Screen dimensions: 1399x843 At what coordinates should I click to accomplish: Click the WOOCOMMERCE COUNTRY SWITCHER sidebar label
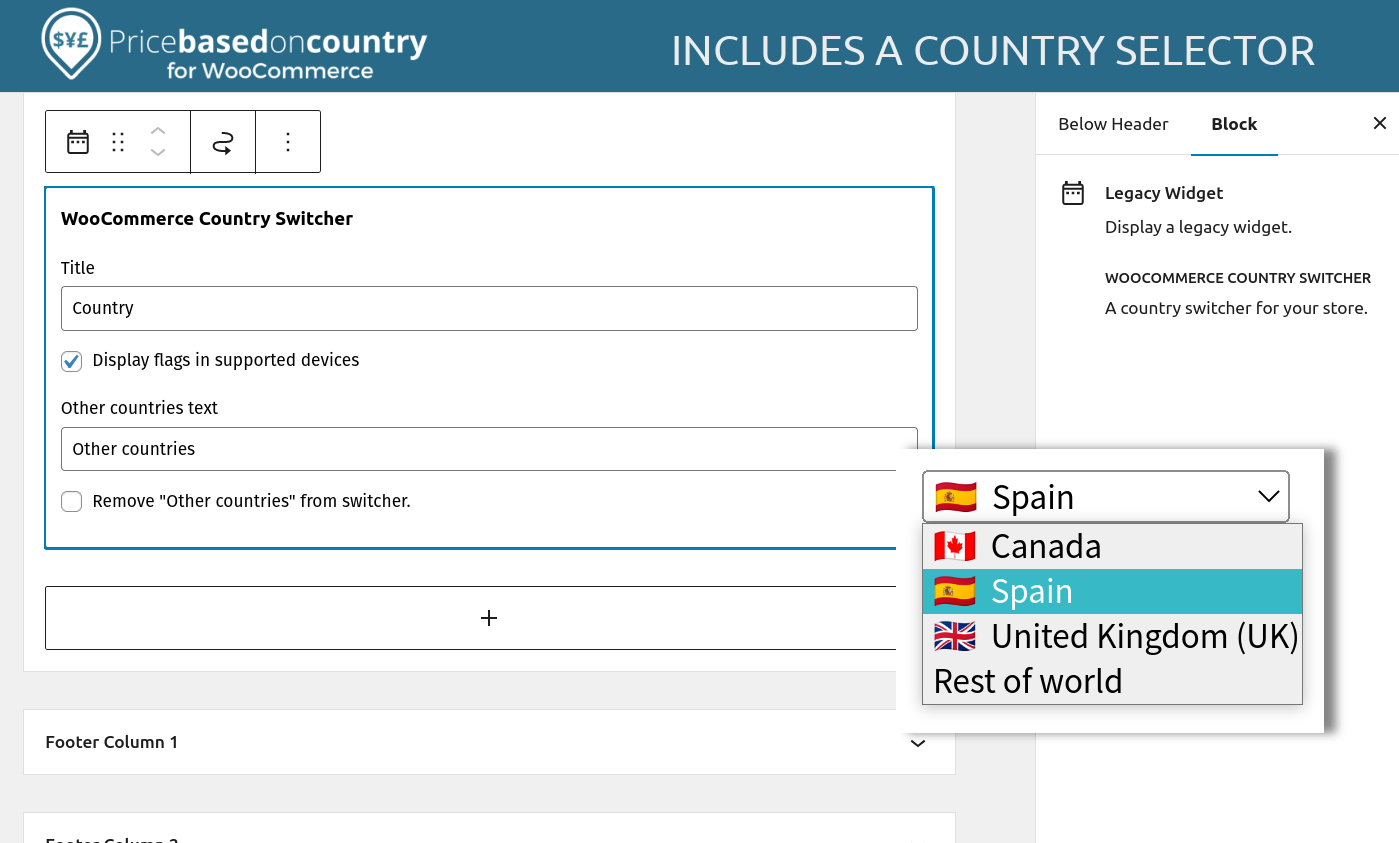coord(1238,278)
